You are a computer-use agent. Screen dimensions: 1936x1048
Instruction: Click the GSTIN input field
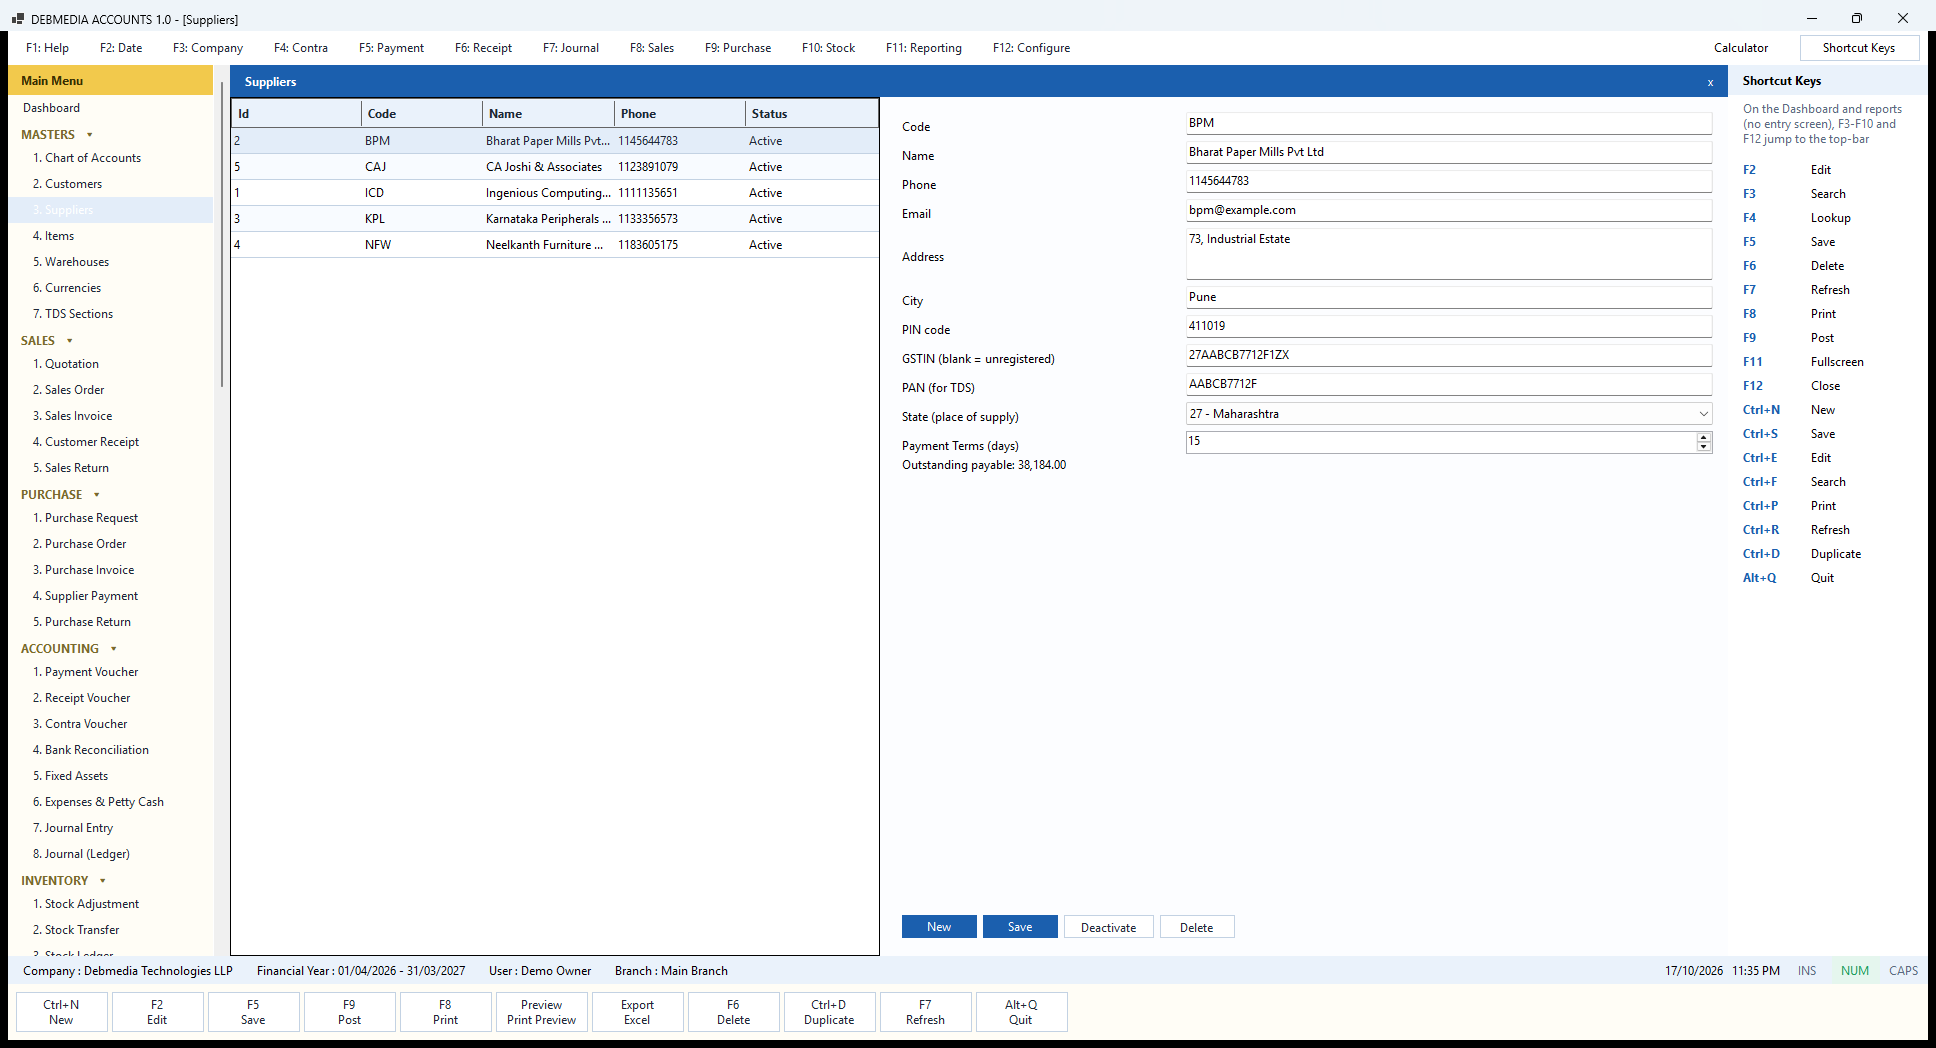pos(1449,355)
